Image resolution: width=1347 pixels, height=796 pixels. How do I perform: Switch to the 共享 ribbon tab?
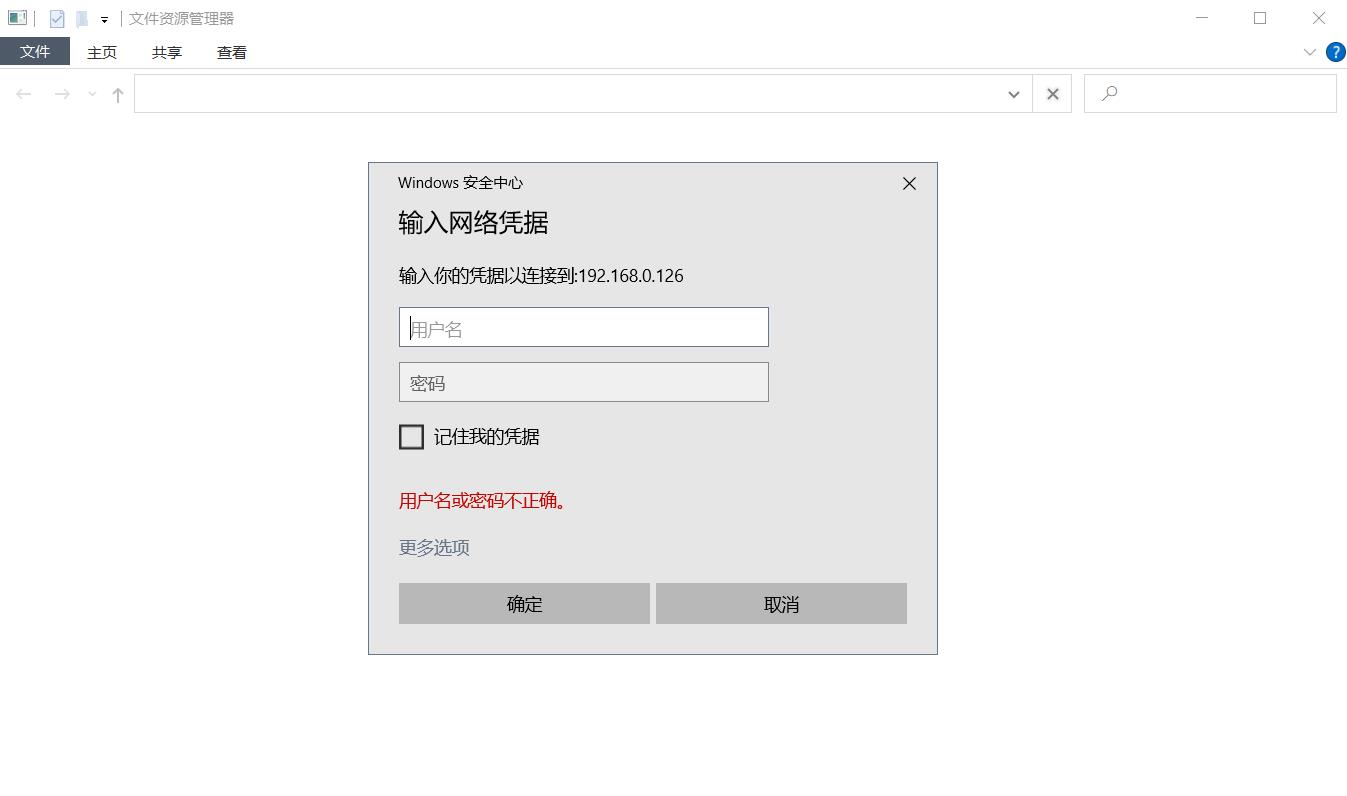(167, 52)
